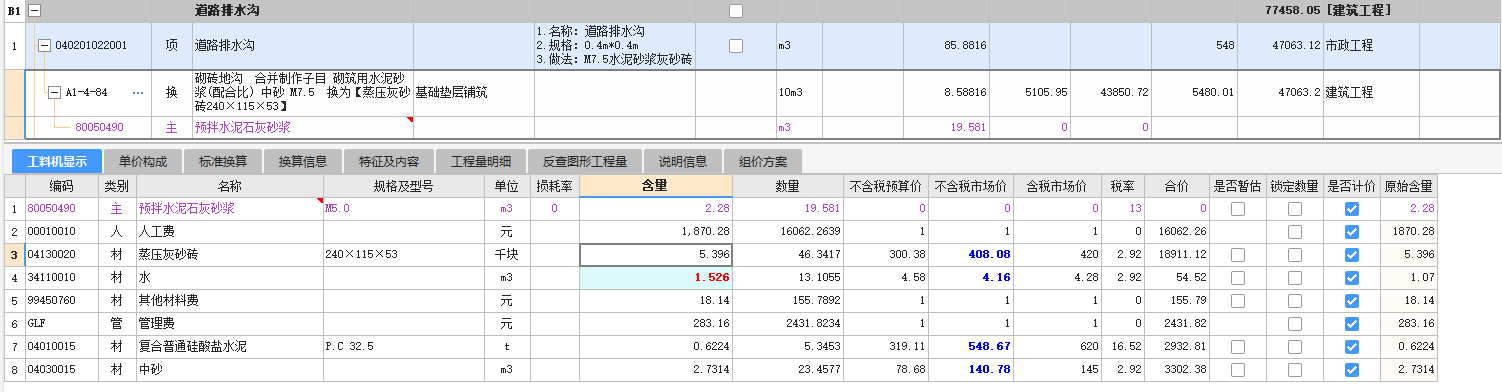Tick the checkbox in the B1 道路排水沟 row

point(736,11)
